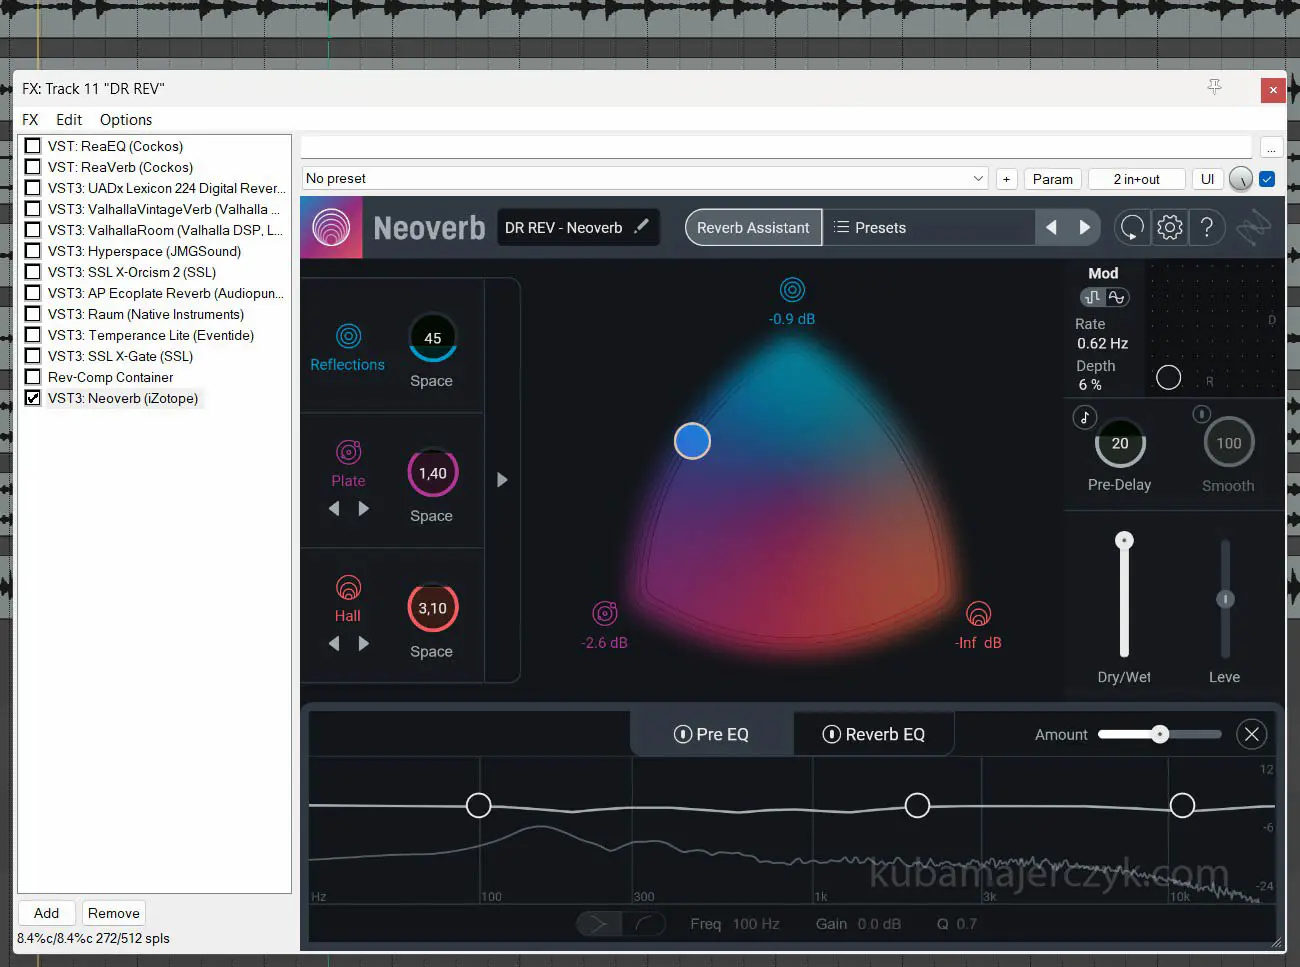Click the Remove button
The width and height of the screenshot is (1300, 967).
(x=113, y=913)
